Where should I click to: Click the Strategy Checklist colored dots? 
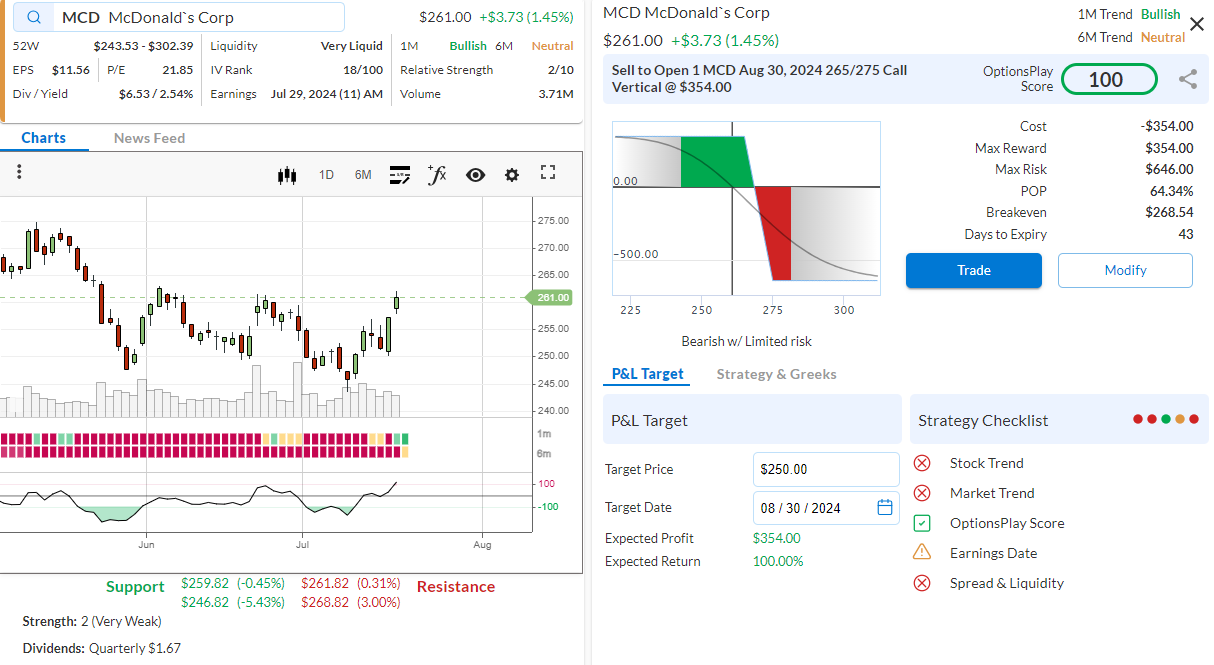point(1165,420)
